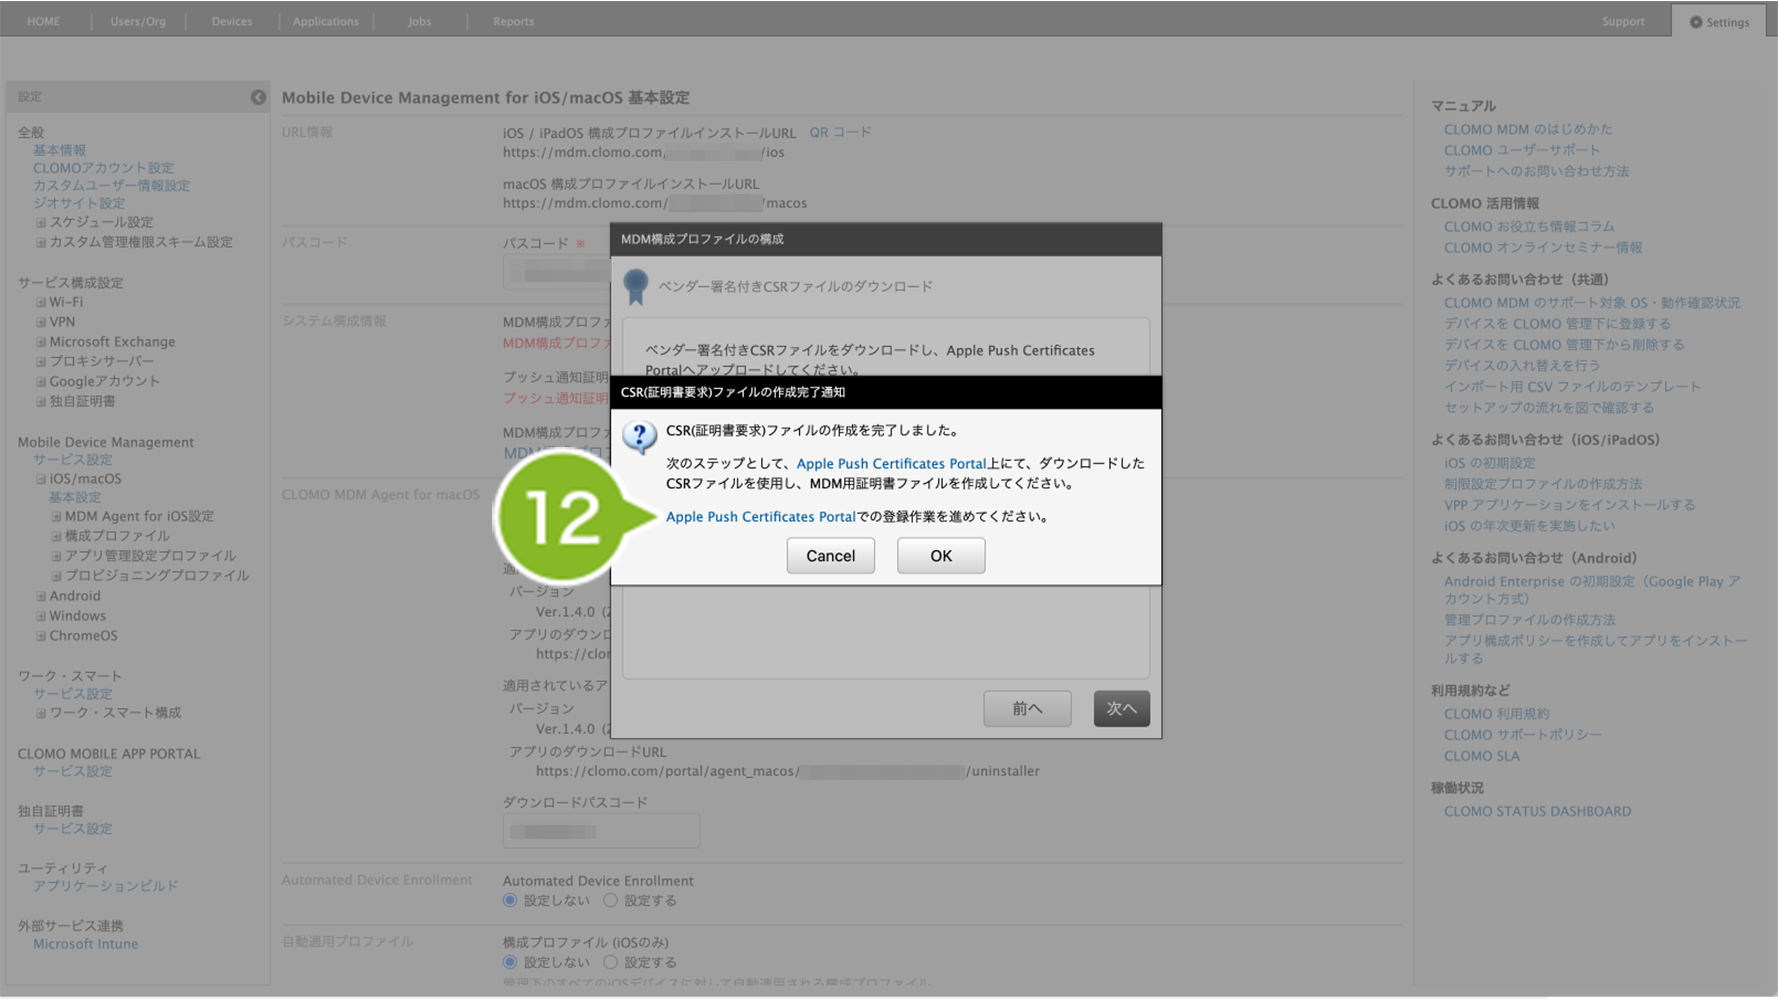The width and height of the screenshot is (1778, 1000).
Task: Open CLOMO MDM のはじめかた manual link
Action: pos(1528,129)
